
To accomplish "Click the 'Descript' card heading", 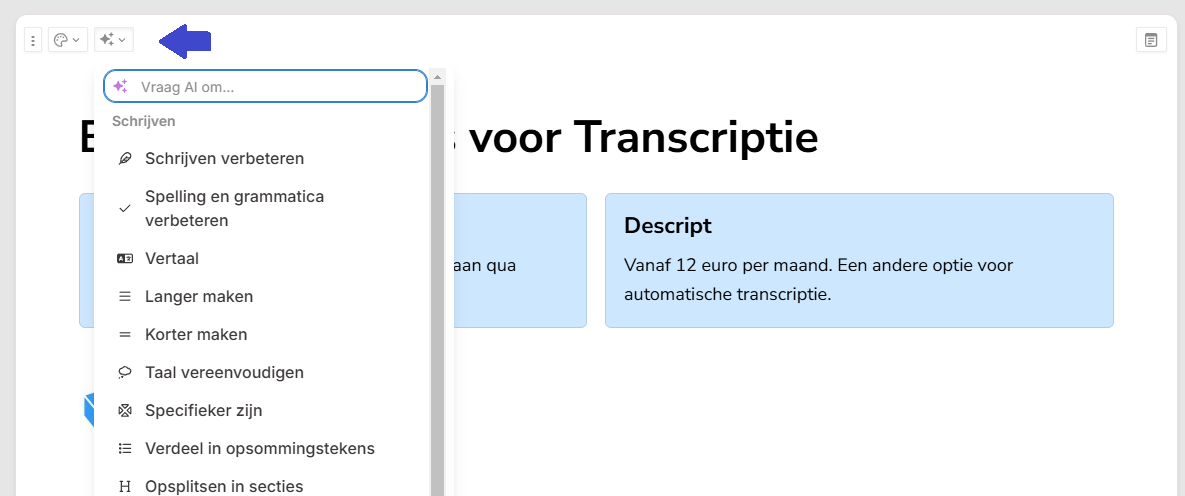I will 667,226.
